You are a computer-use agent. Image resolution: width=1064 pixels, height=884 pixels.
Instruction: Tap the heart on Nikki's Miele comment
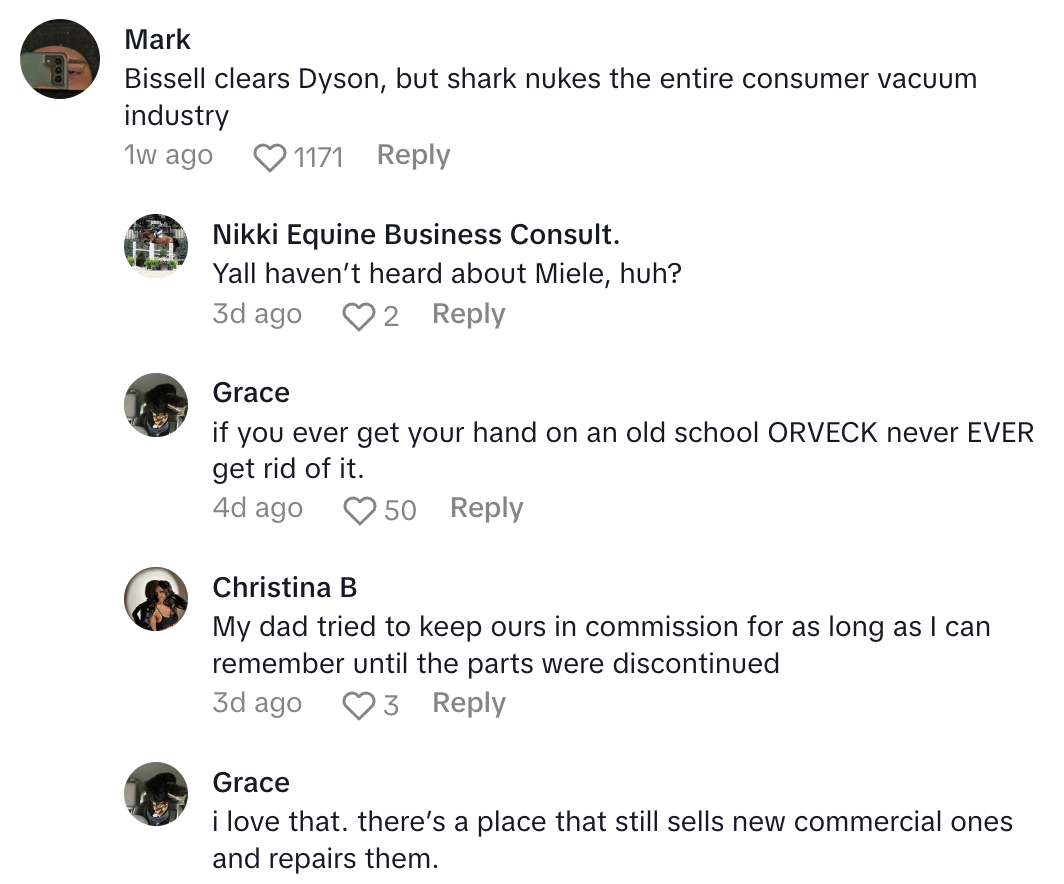click(358, 316)
